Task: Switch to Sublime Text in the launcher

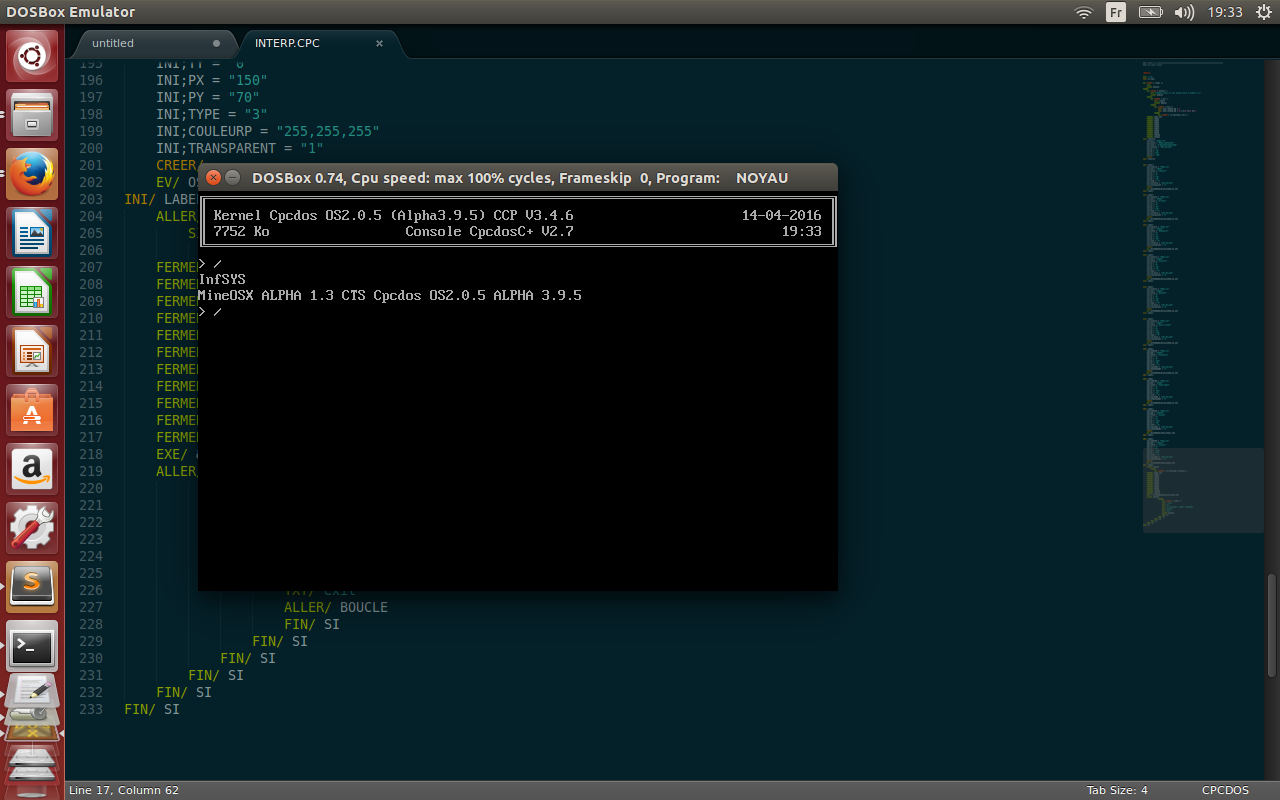Action: [32, 587]
